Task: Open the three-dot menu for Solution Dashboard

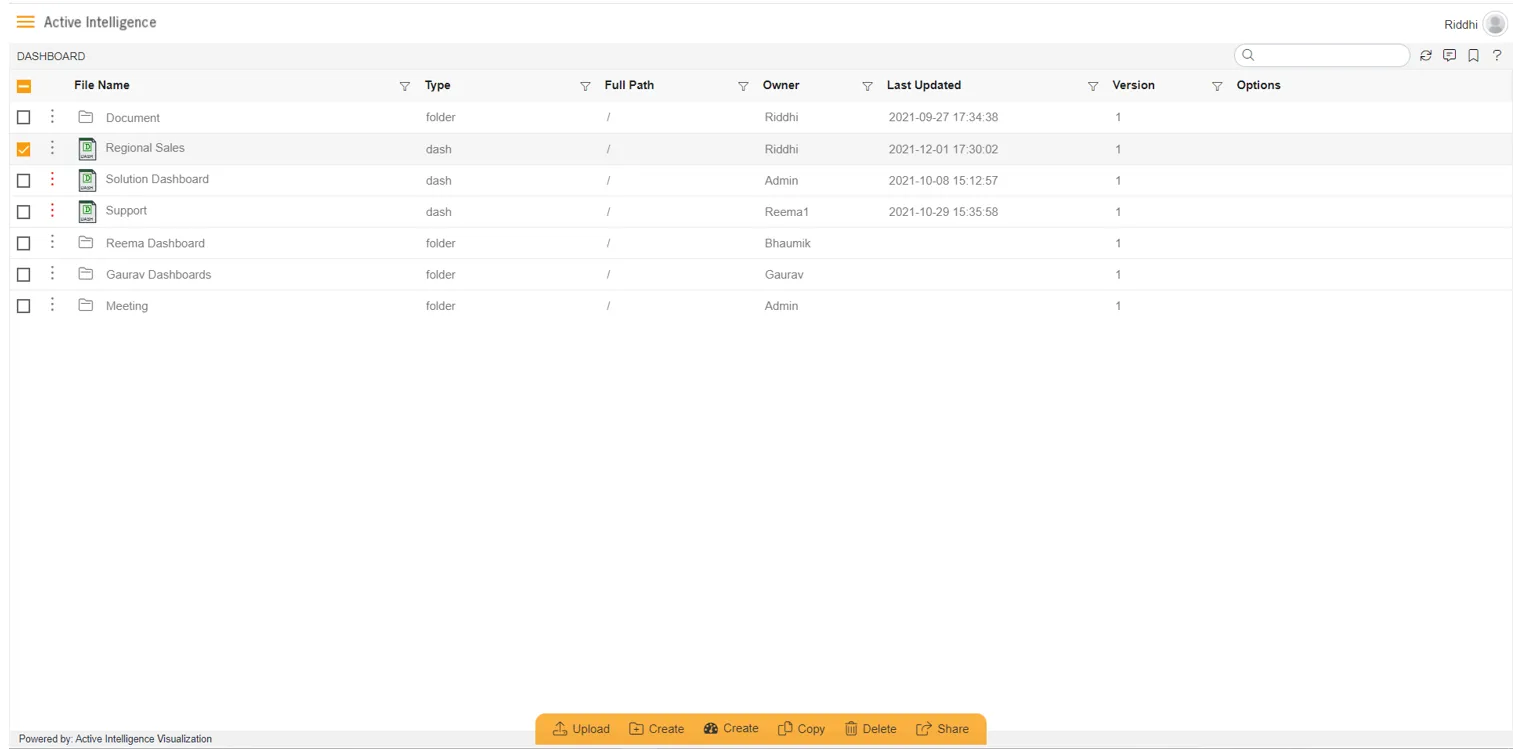Action: (52, 180)
